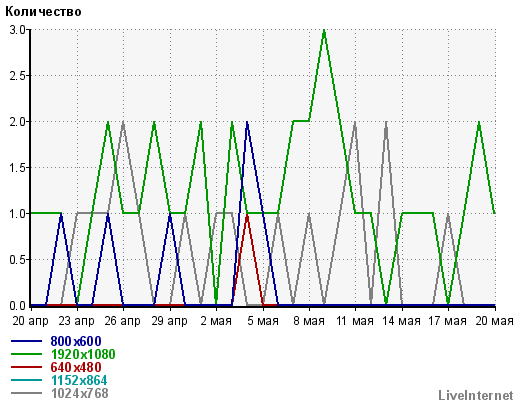Screen dimensions: 520x405
Task: Click the 11 мая date label
Action: (355, 321)
